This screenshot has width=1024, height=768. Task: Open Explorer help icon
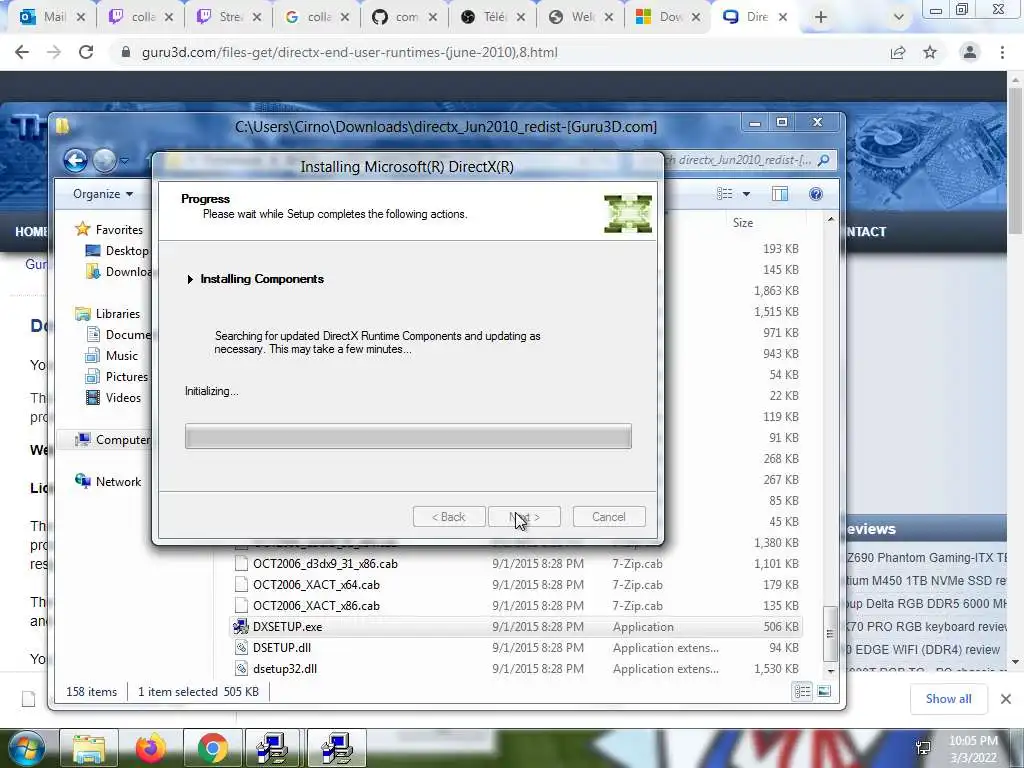(816, 194)
